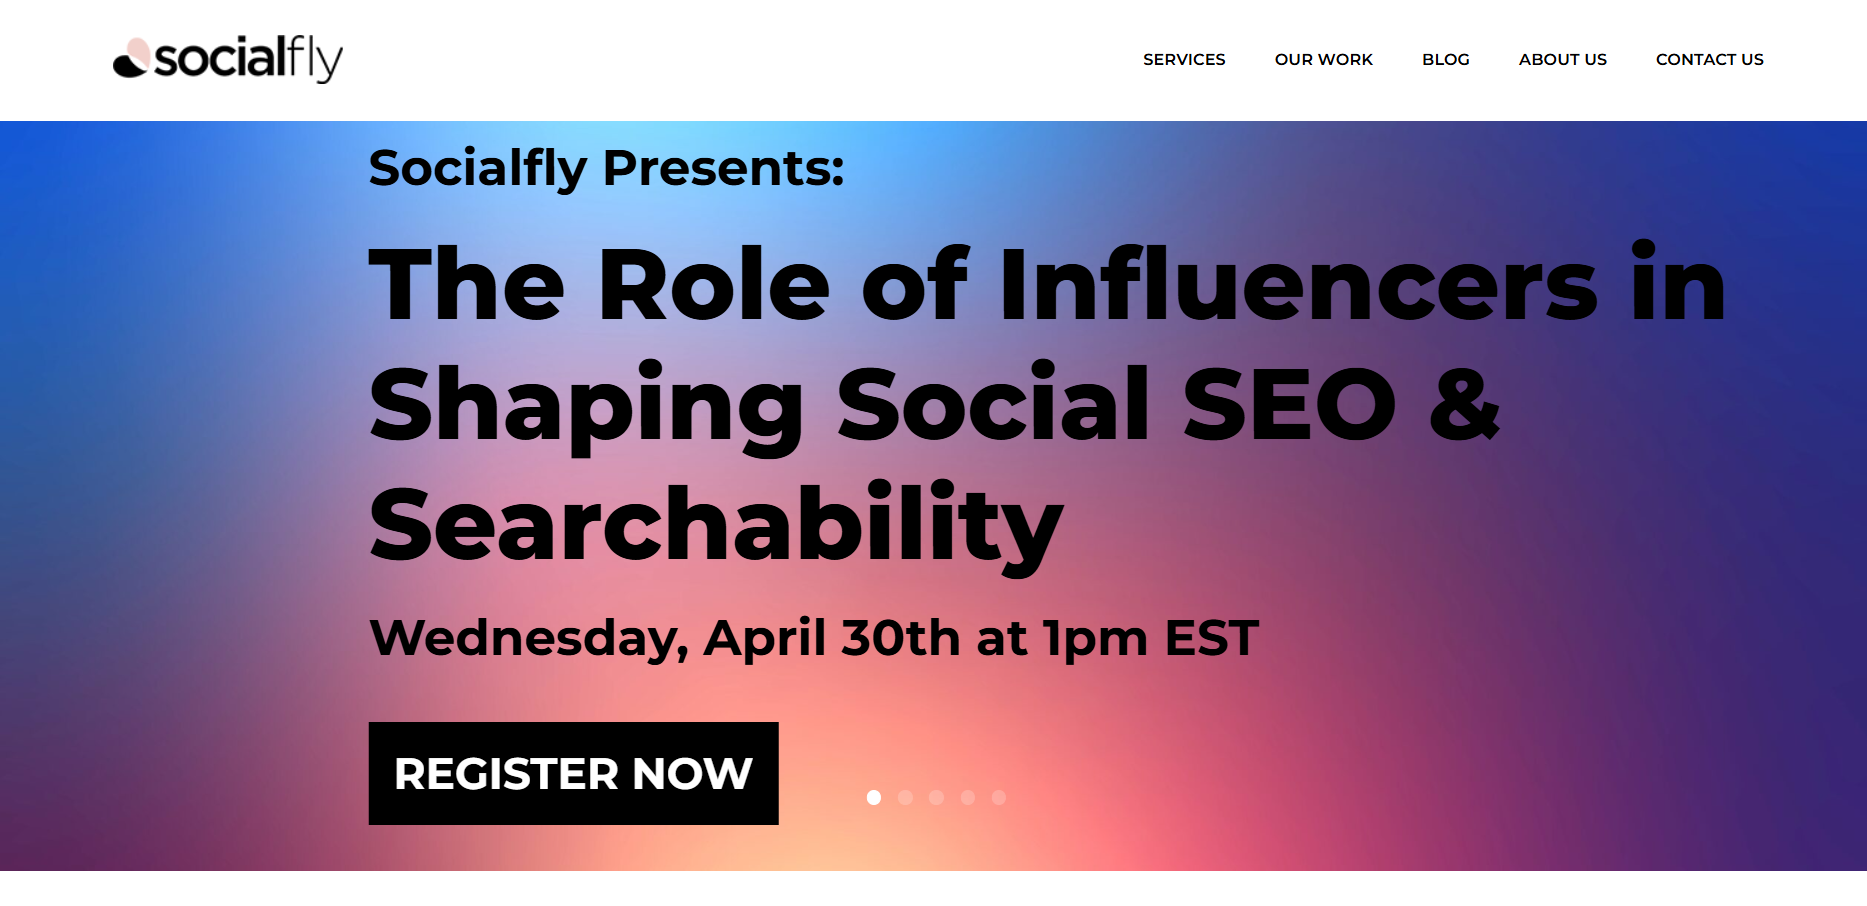Show the fourth carousel slide dot
The image size is (1867, 906).
coord(967,797)
